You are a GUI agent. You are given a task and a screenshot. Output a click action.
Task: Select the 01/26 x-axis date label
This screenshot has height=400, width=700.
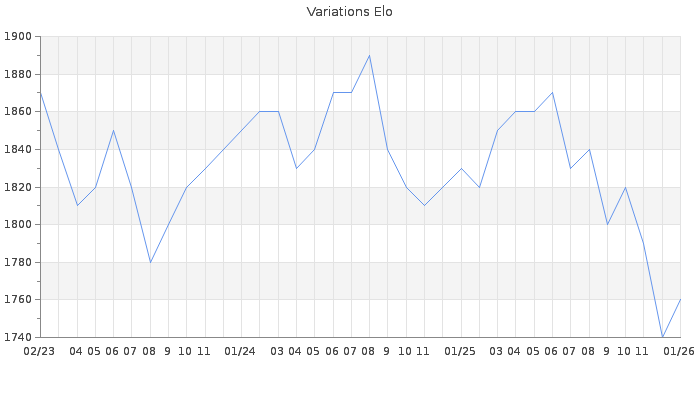(680, 351)
